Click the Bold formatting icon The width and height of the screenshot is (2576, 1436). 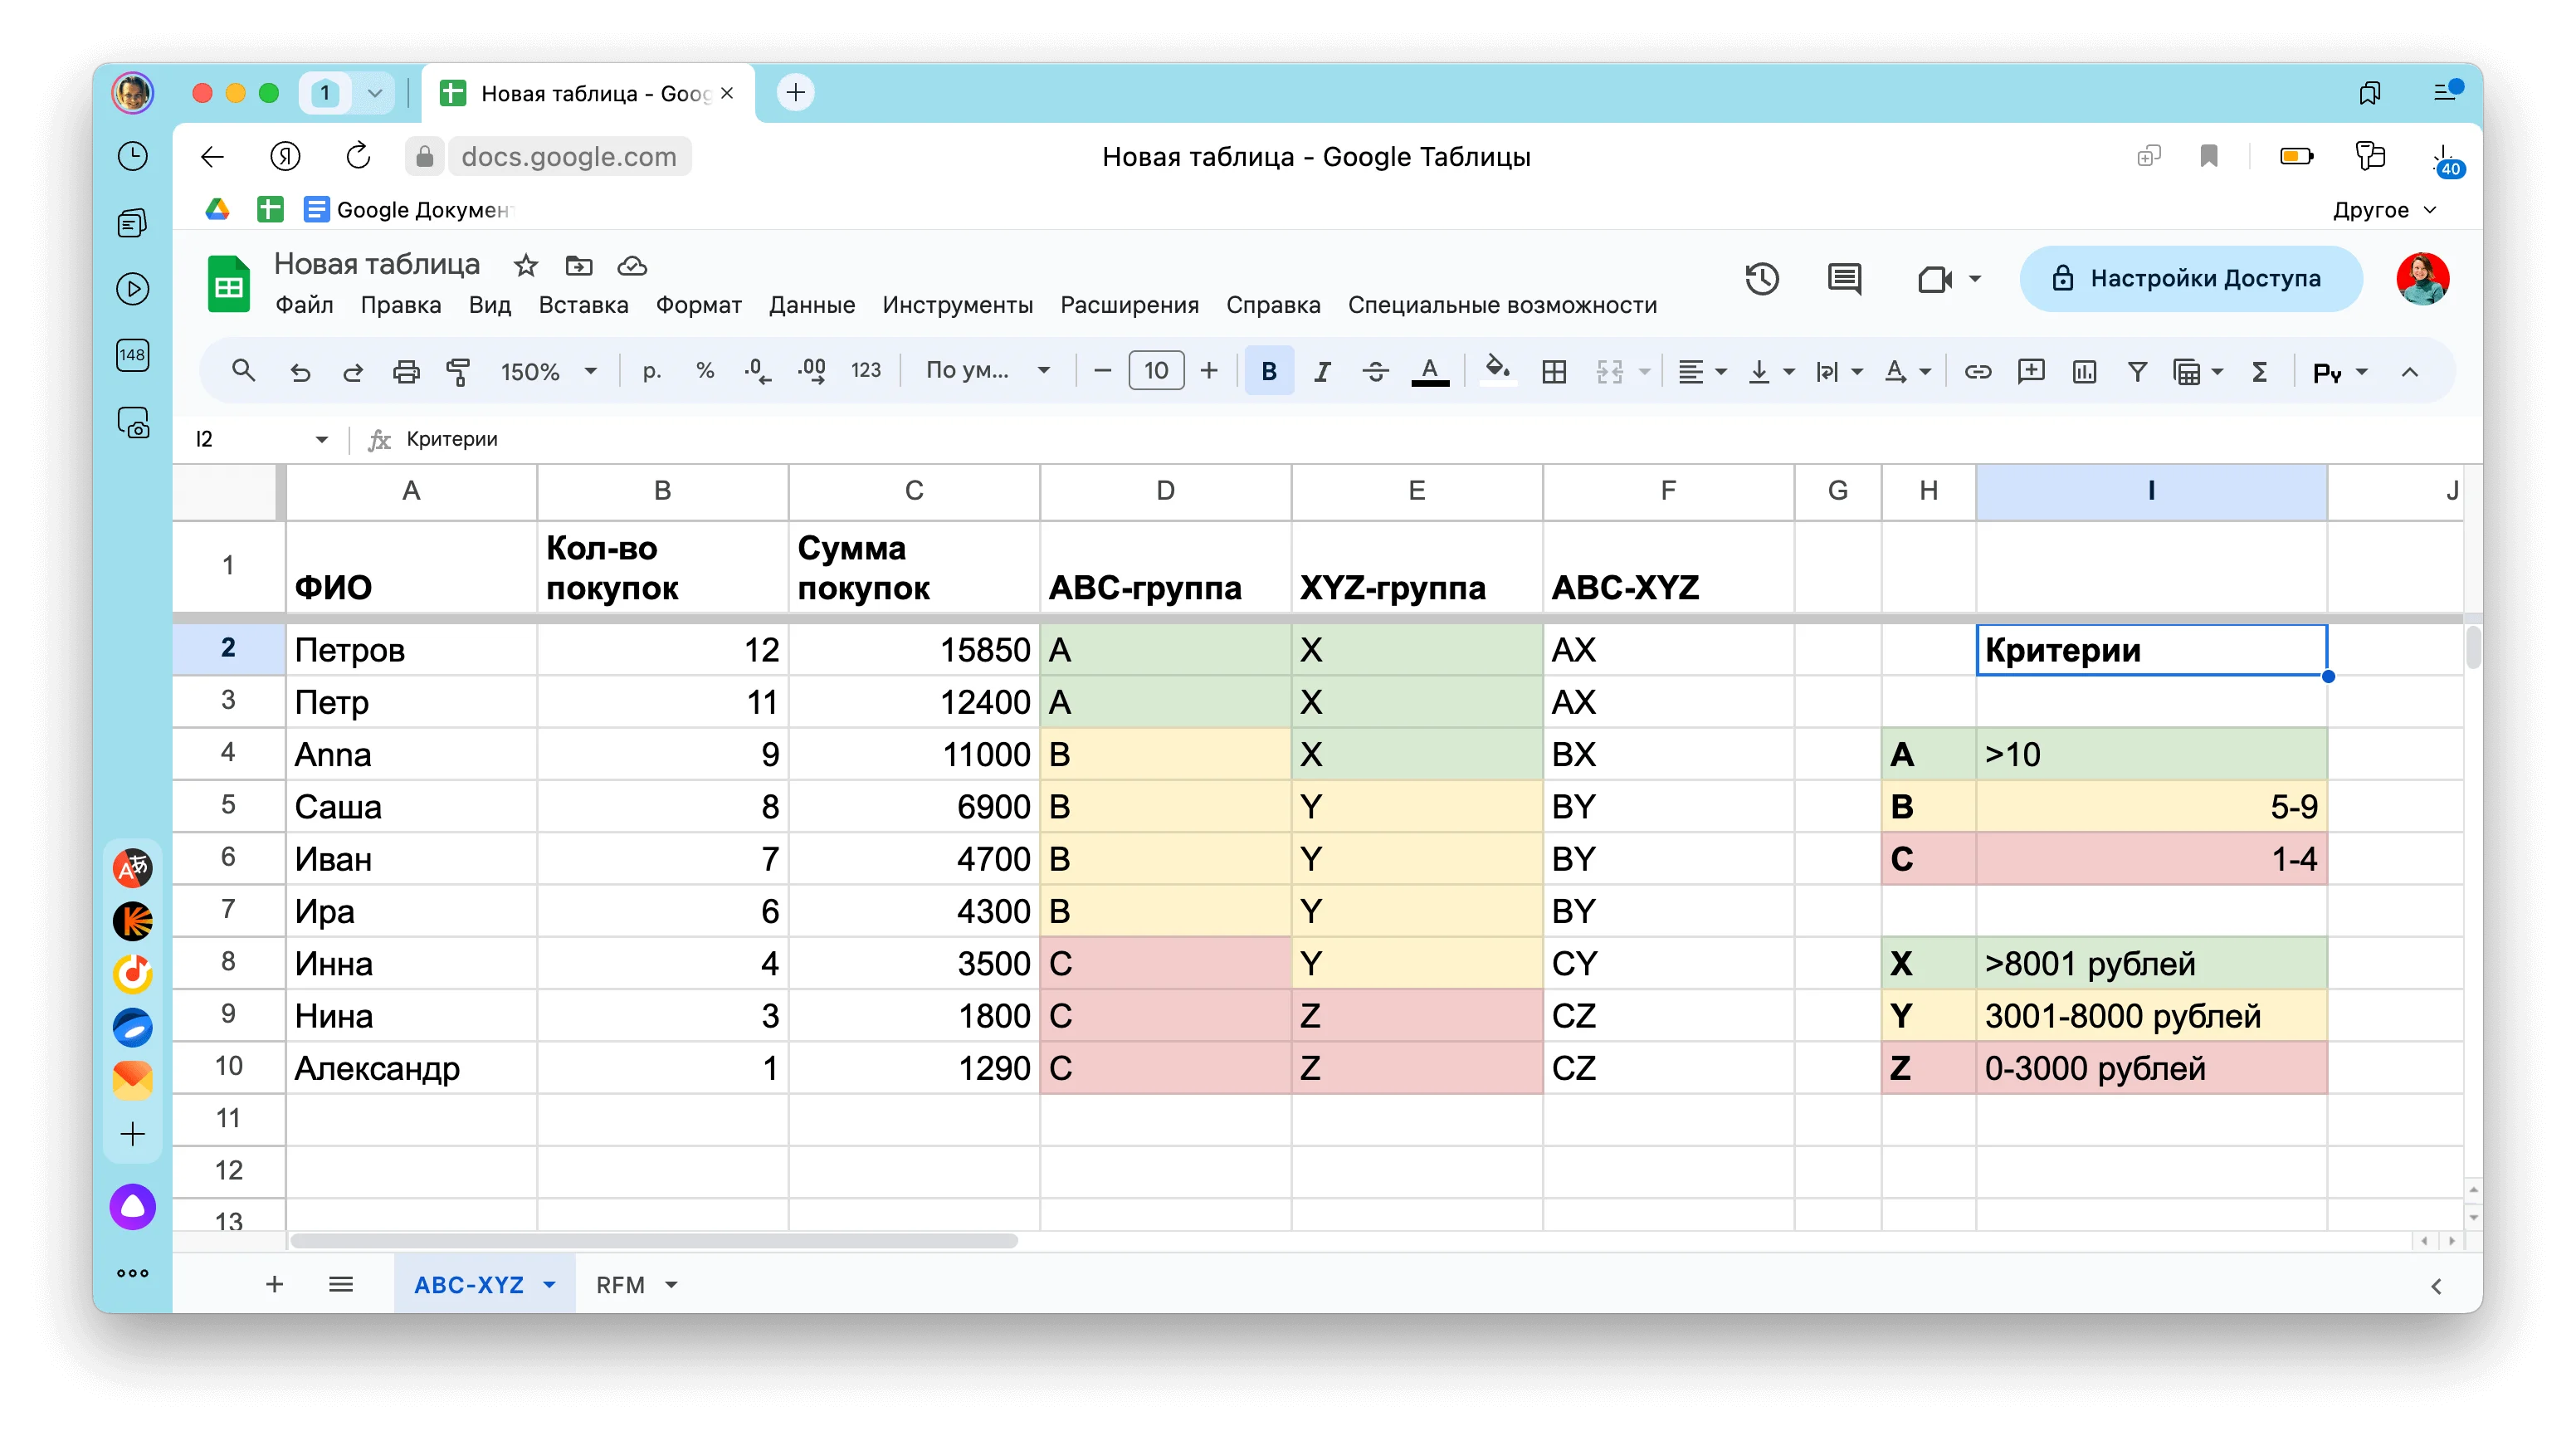point(1268,369)
